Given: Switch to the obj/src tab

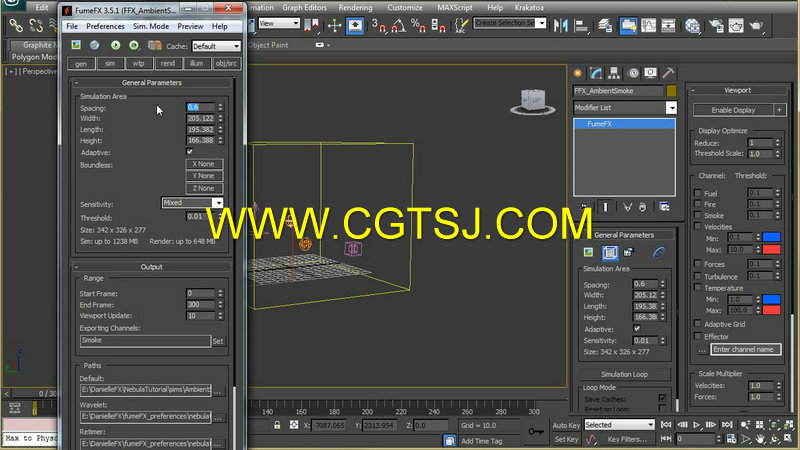Looking at the screenshot, I should pos(226,63).
